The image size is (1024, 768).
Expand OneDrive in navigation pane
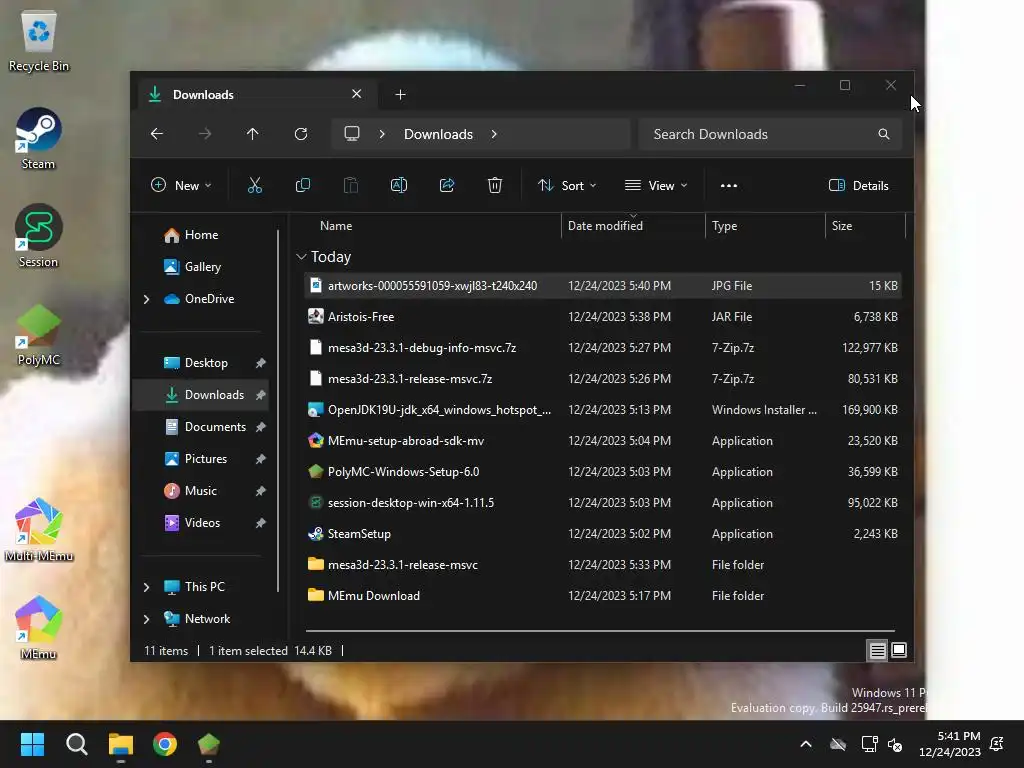coord(146,299)
